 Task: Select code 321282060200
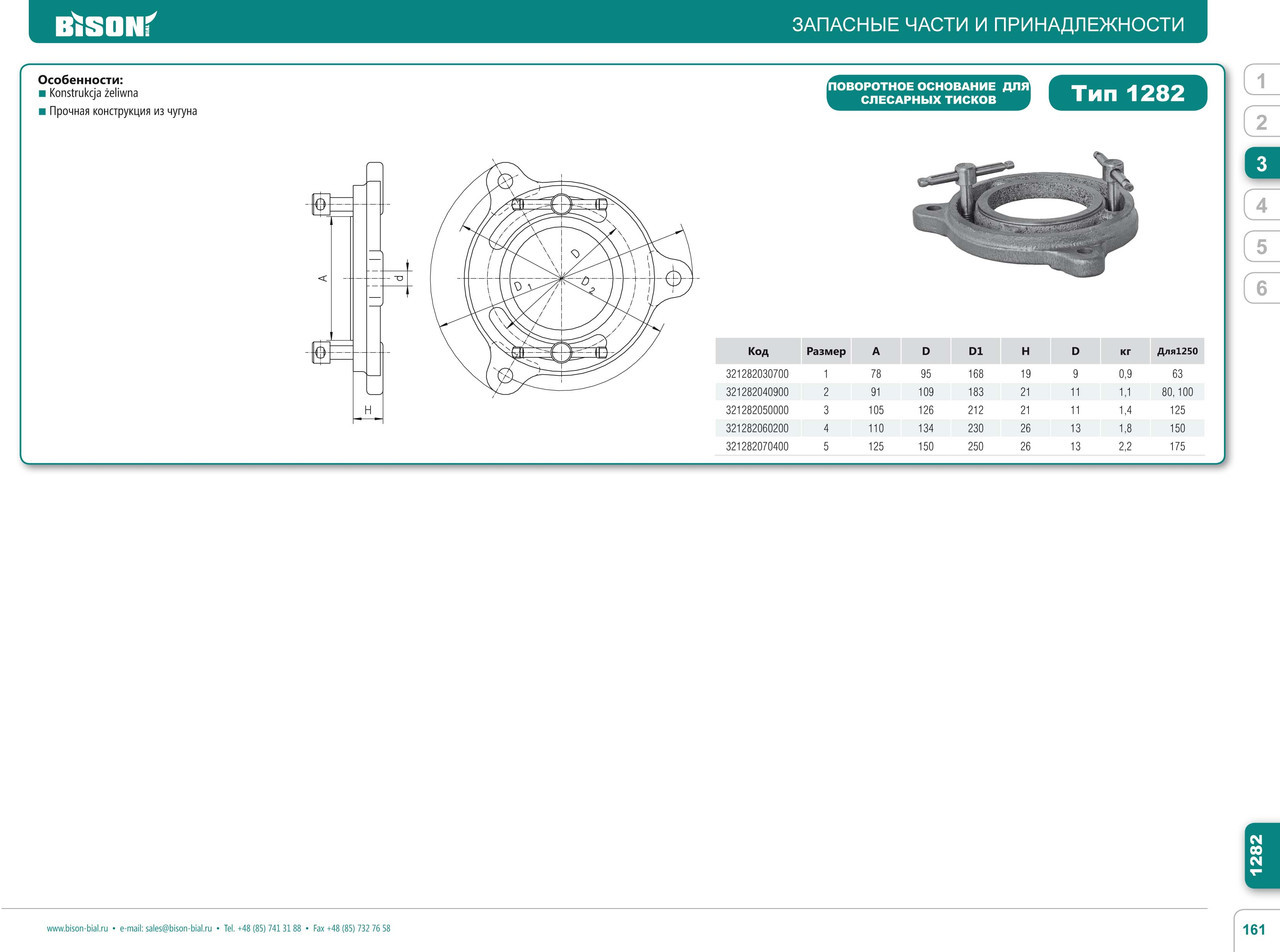[757, 428]
